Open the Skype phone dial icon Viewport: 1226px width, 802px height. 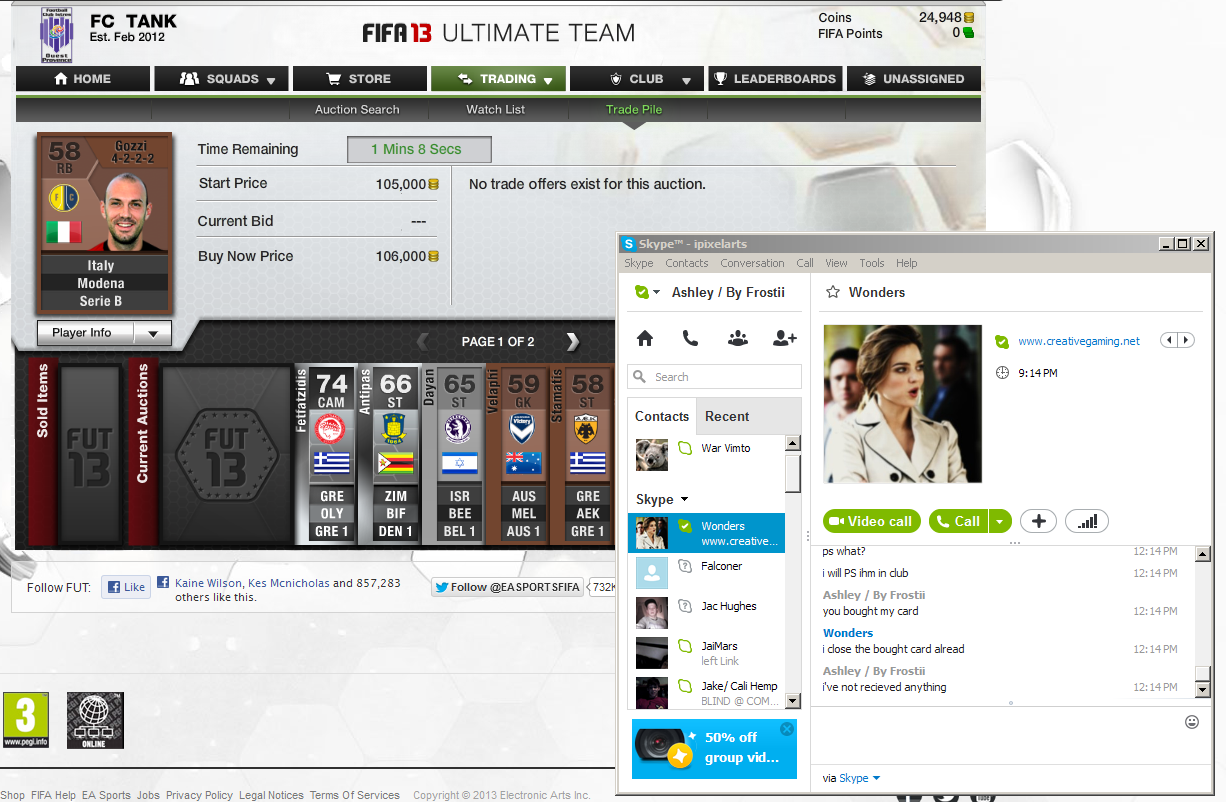(690, 338)
